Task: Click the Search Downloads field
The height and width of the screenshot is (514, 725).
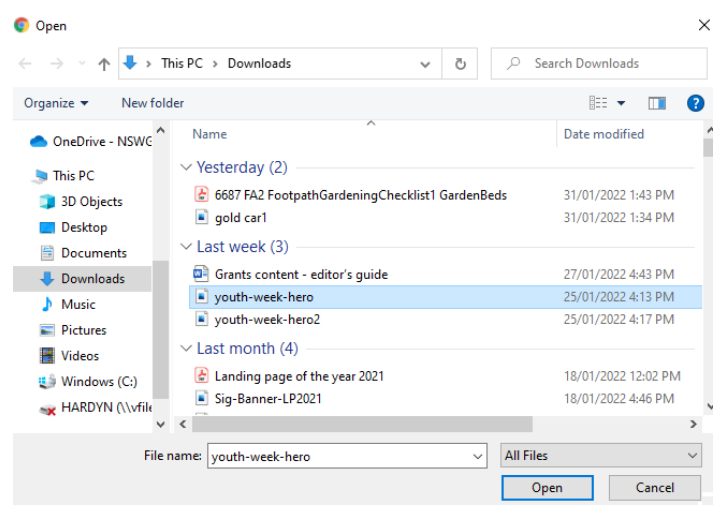Action: click(599, 63)
